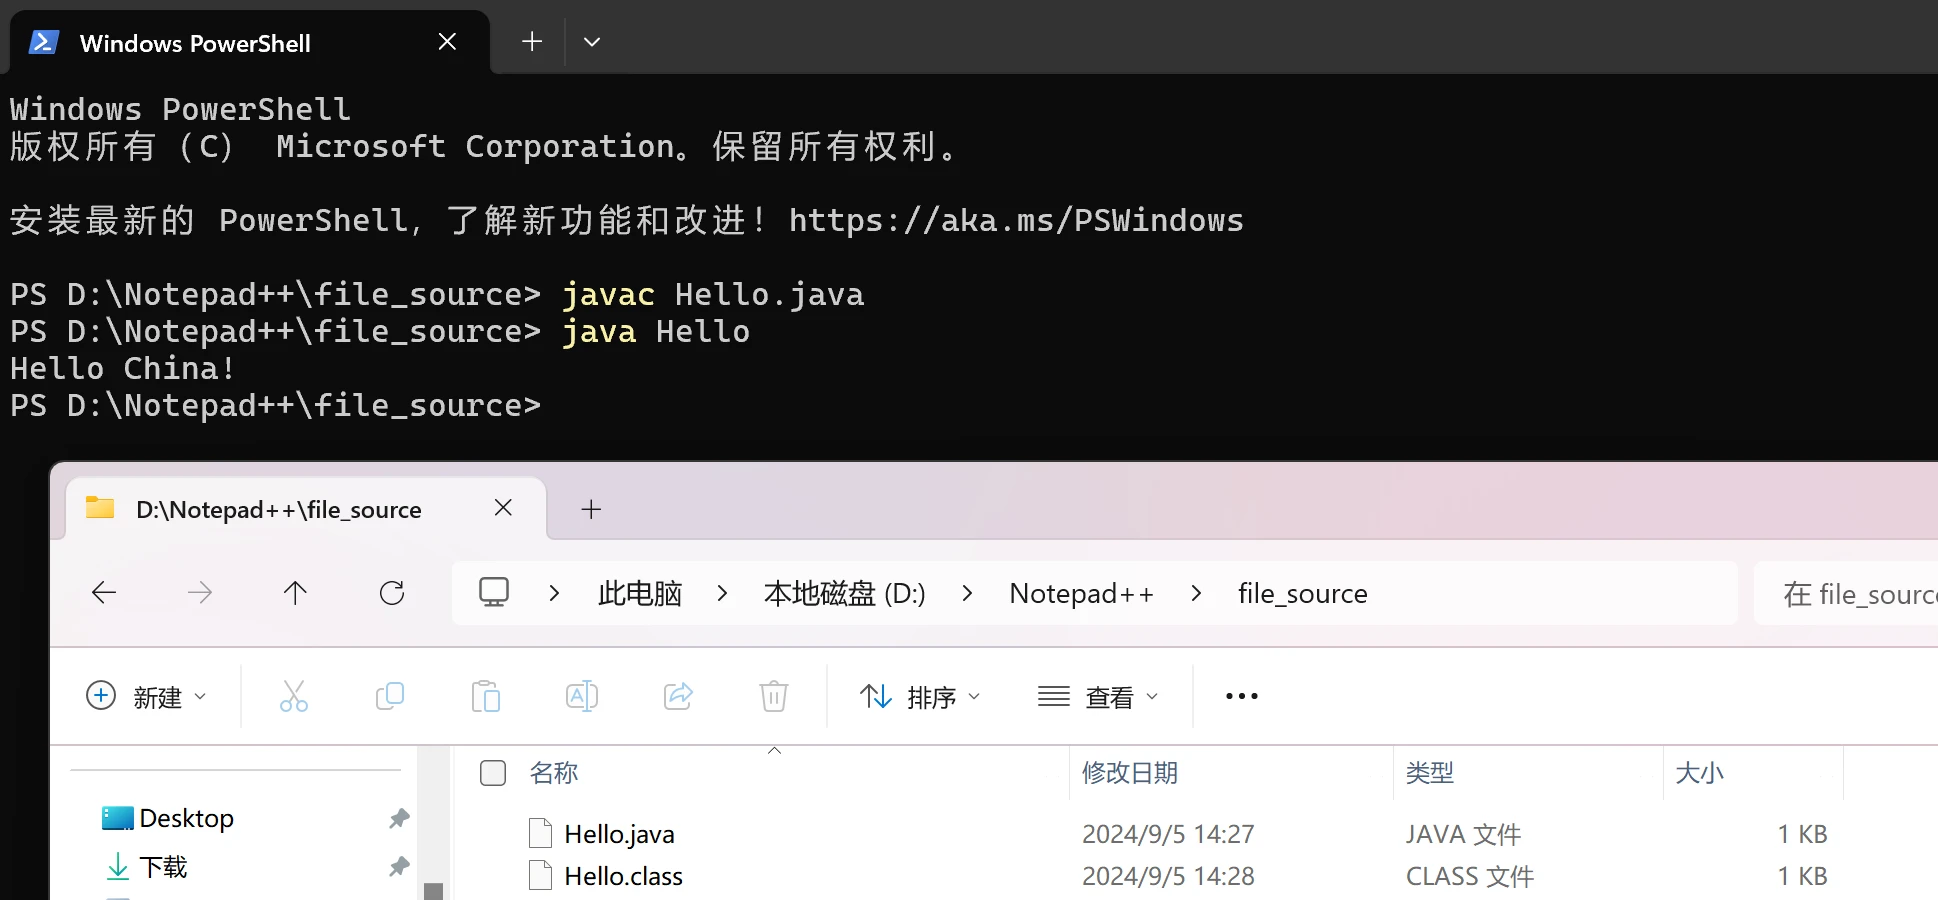Click the Hello.java file icon

coord(540,833)
